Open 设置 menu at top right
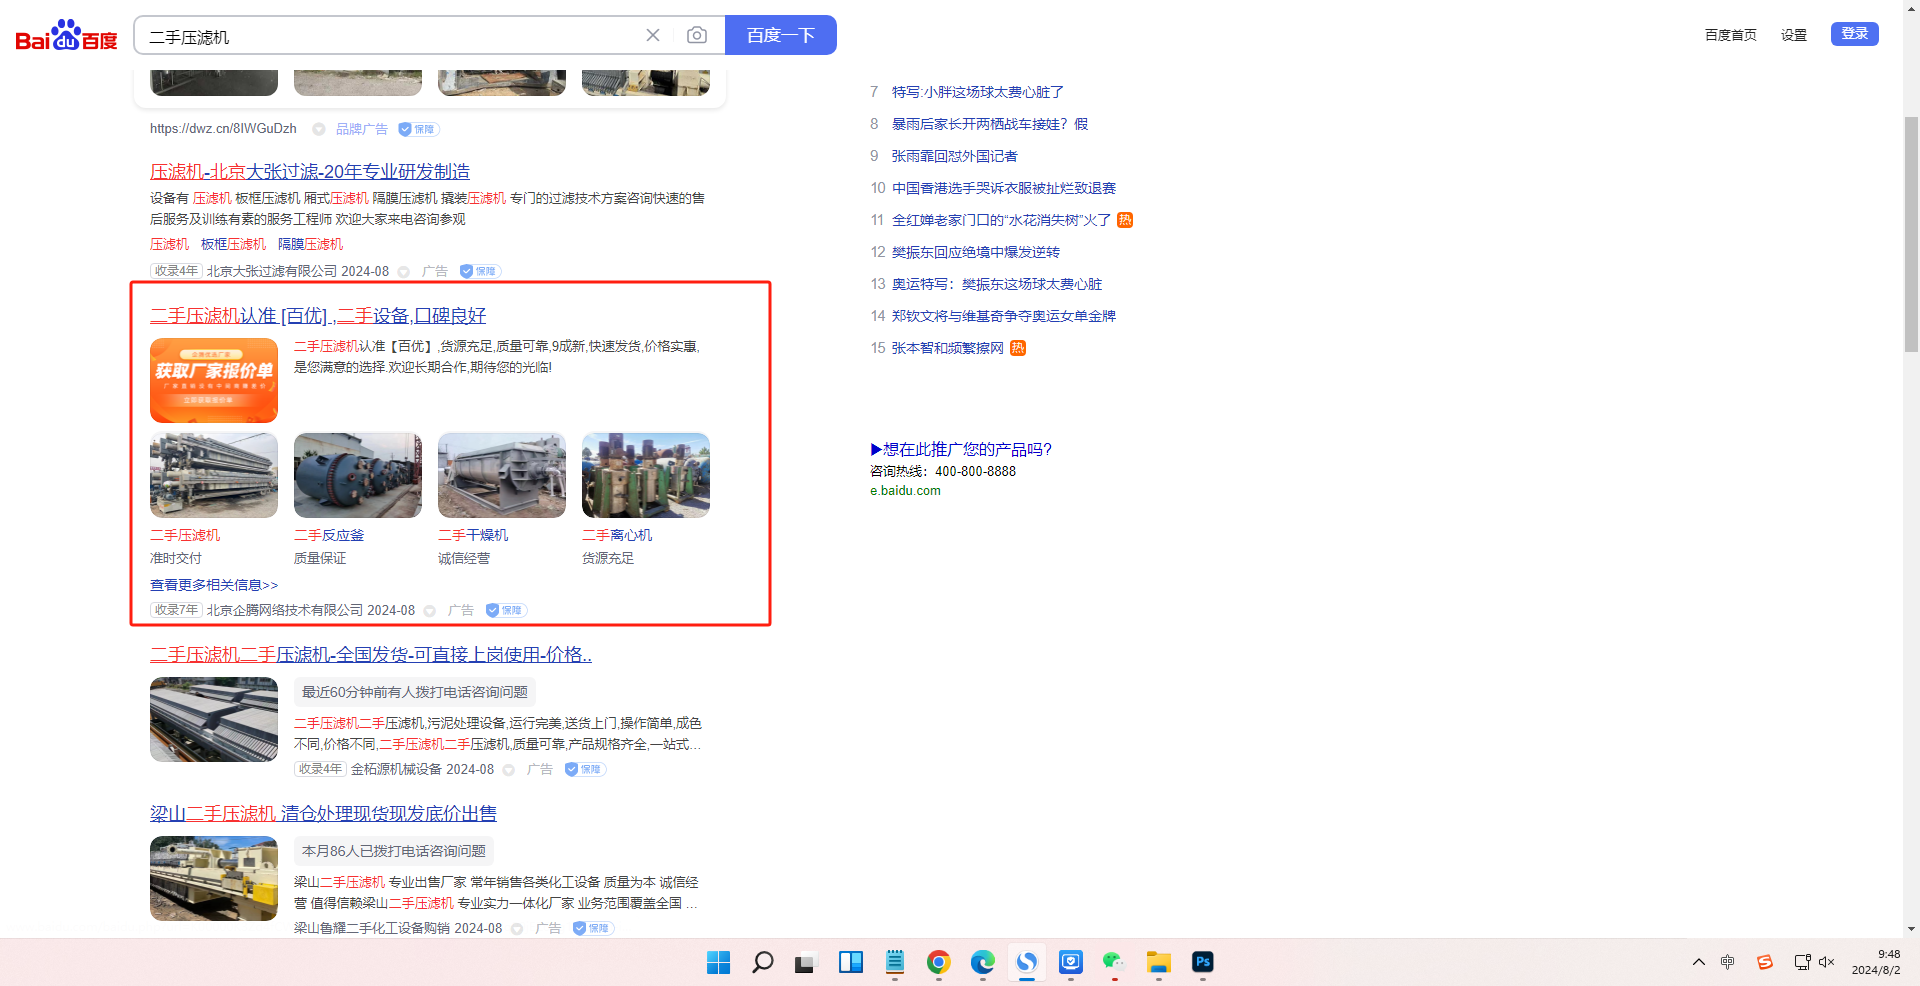 (1793, 35)
